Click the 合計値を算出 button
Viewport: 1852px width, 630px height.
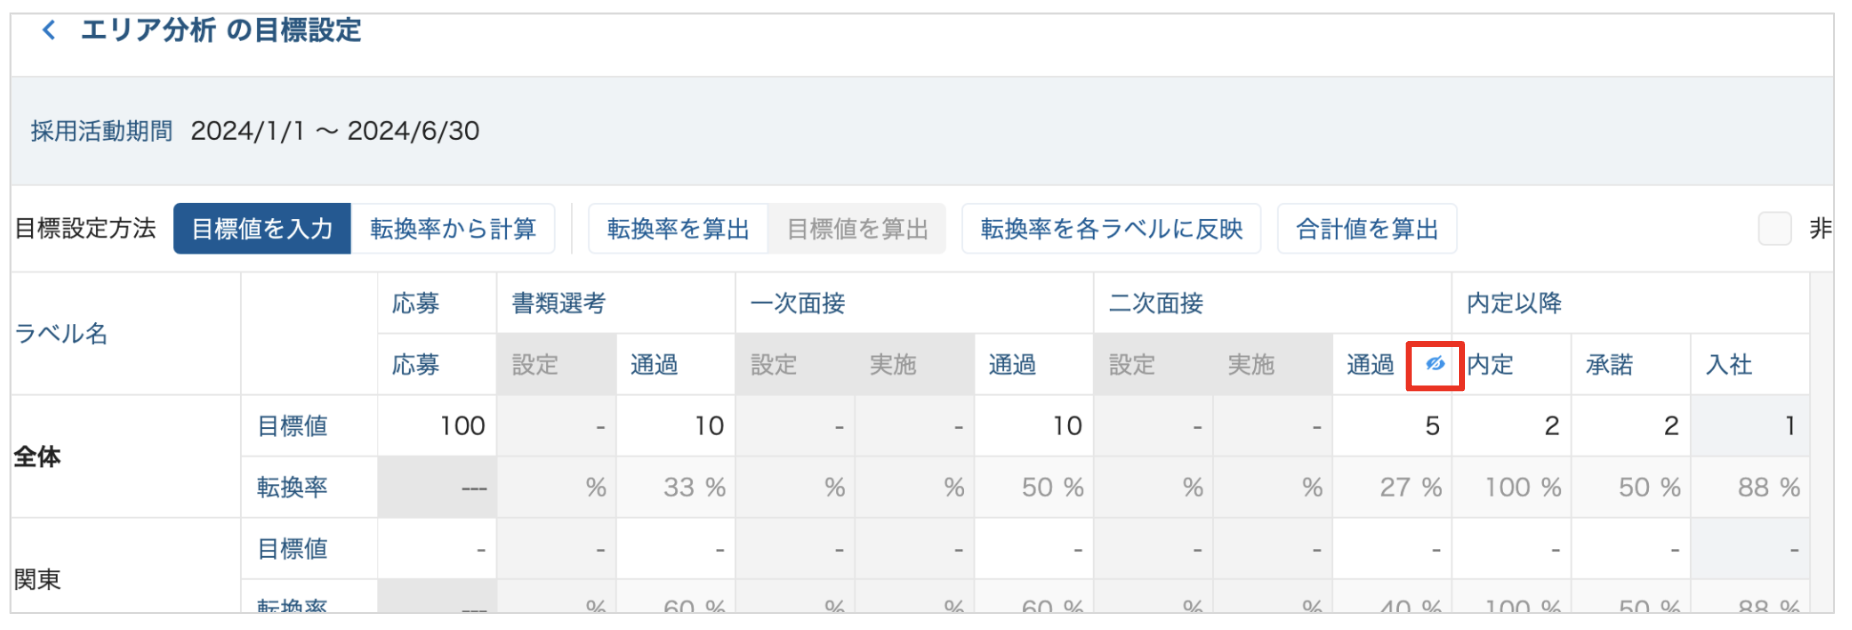(x=1366, y=229)
